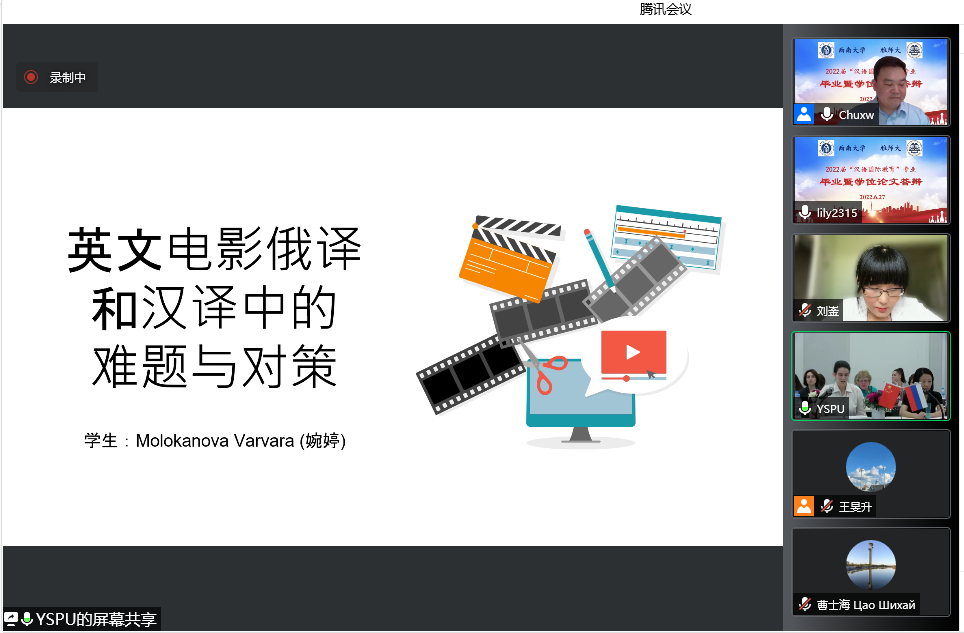Click the blue host icon on Chuxw's tile
The height and width of the screenshot is (633, 964).
(x=804, y=114)
